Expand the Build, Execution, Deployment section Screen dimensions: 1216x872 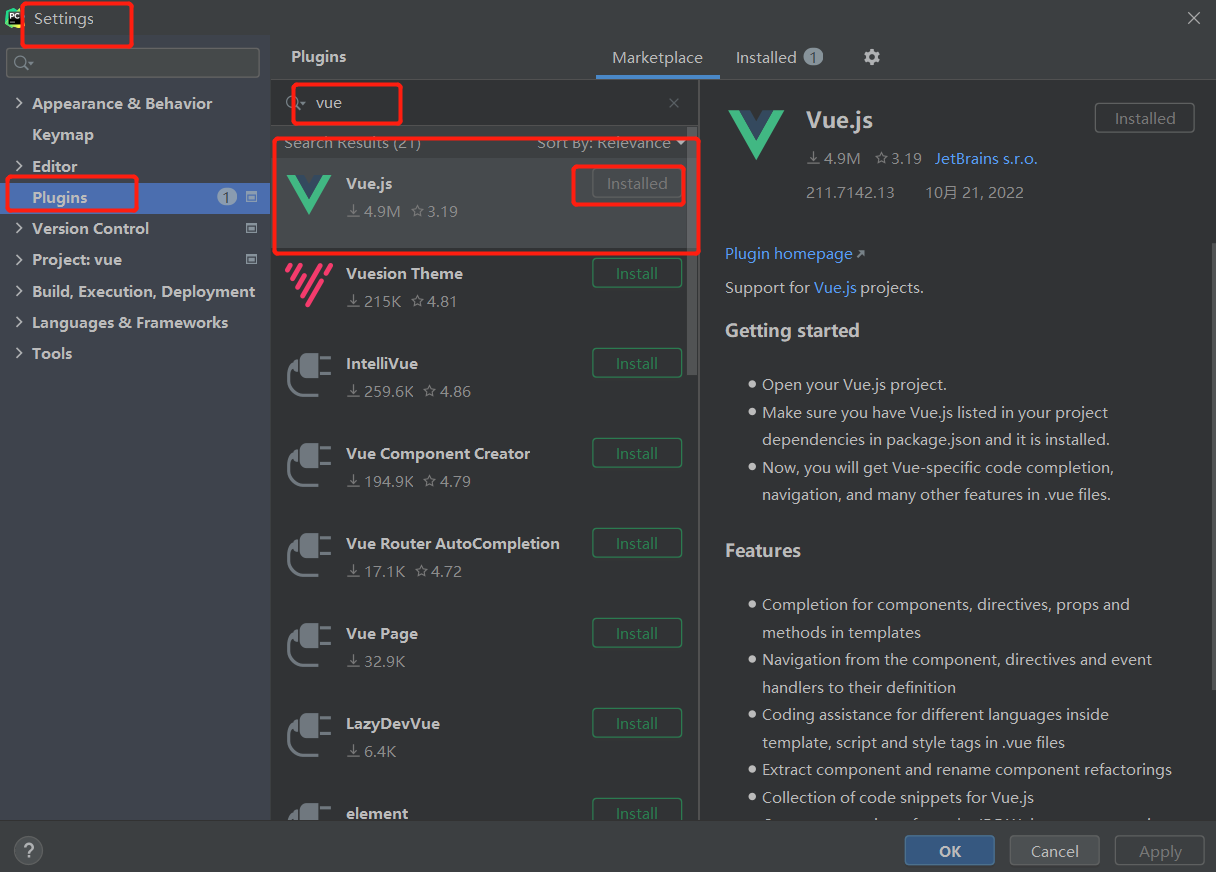[x=19, y=291]
